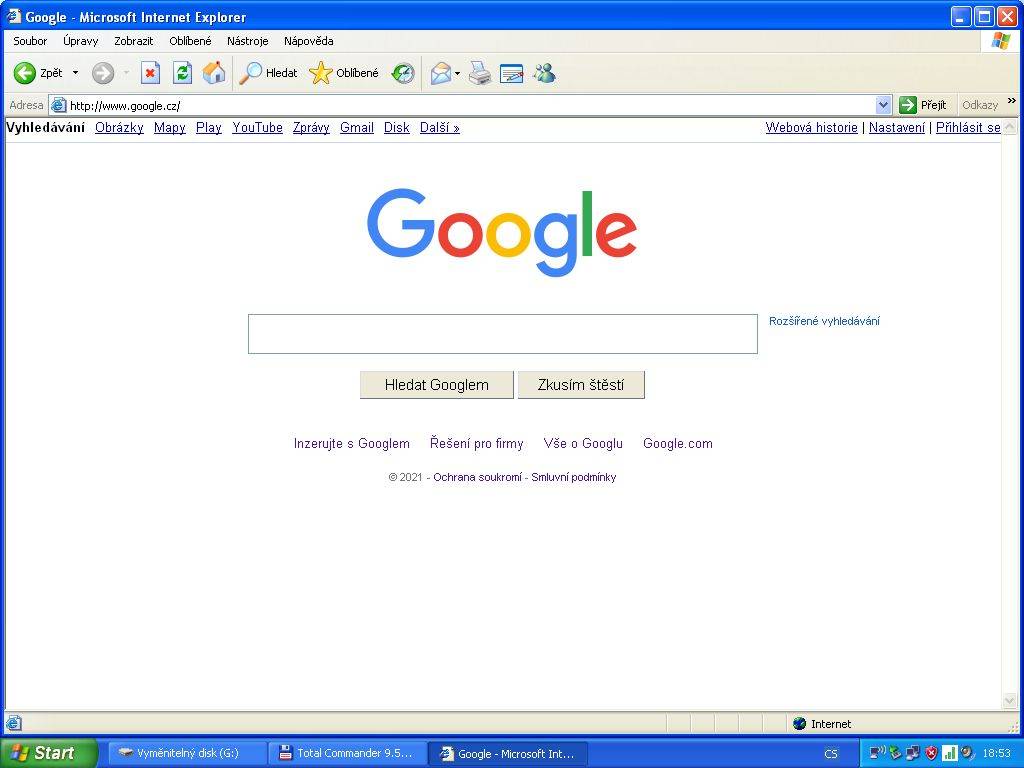Viewport: 1024px width, 768px height.
Task: Open the Smluvní podmínky link
Action: [573, 477]
